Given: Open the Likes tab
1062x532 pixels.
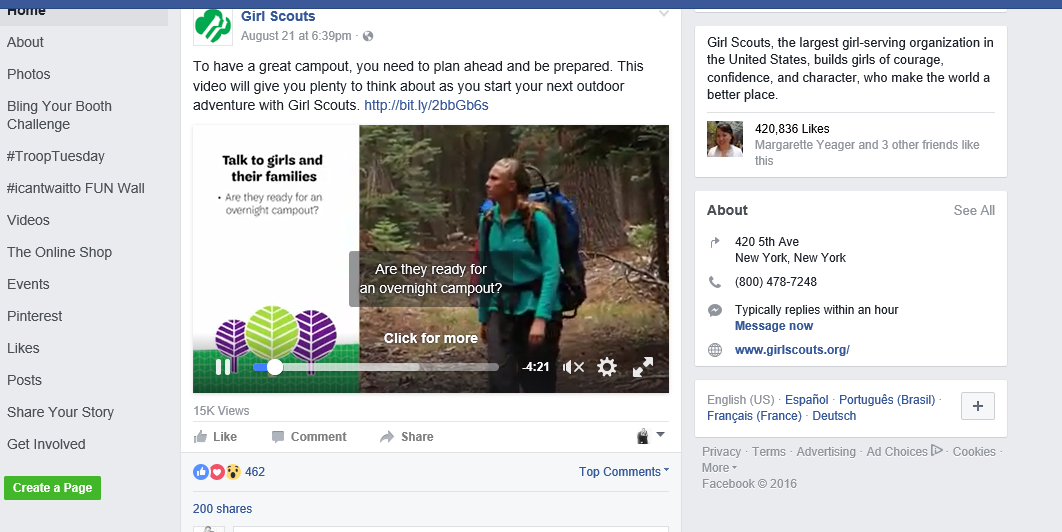Looking at the screenshot, I should (23, 348).
